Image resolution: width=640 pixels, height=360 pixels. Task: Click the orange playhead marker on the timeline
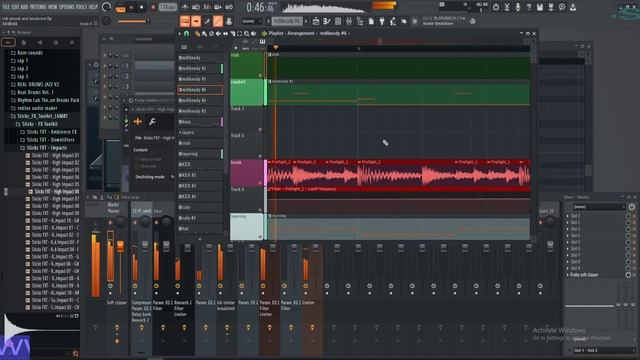[276, 47]
